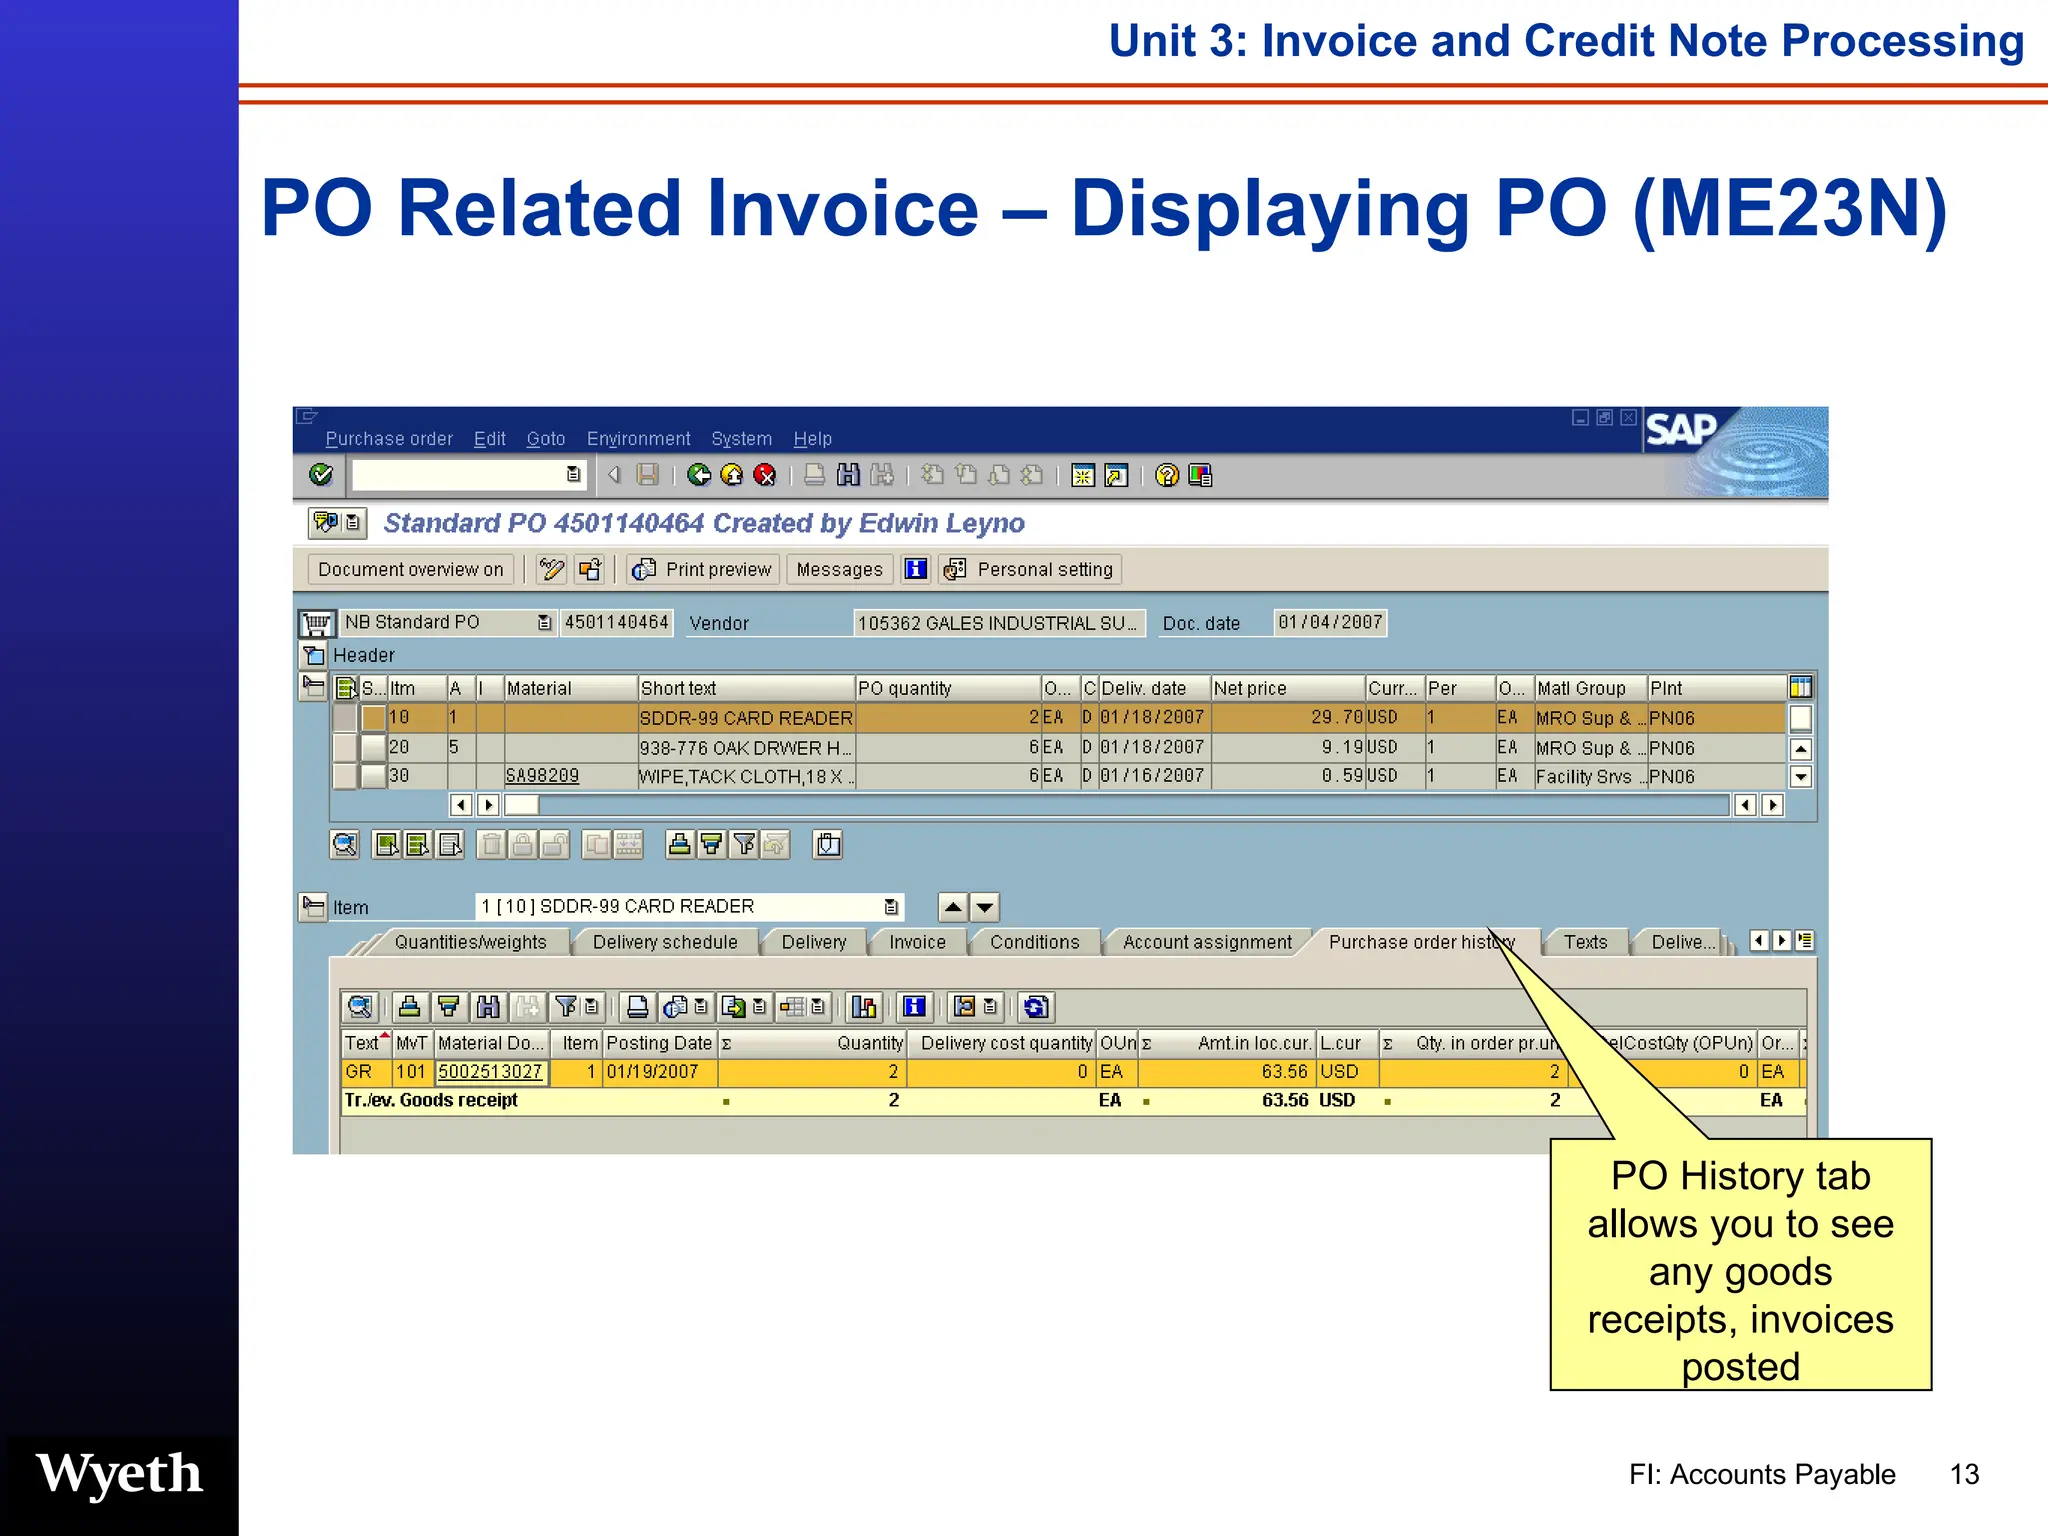Switch to the Invoice tab
This screenshot has height=1536, width=2048.
(917, 942)
